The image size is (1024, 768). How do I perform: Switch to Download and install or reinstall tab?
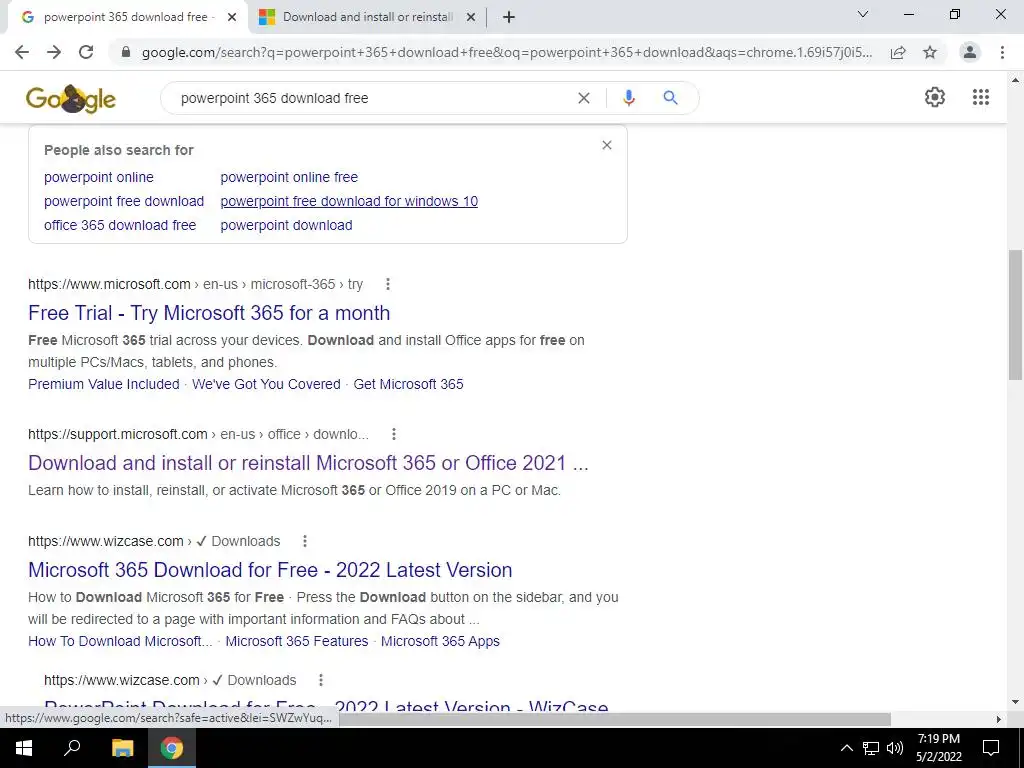tap(366, 17)
